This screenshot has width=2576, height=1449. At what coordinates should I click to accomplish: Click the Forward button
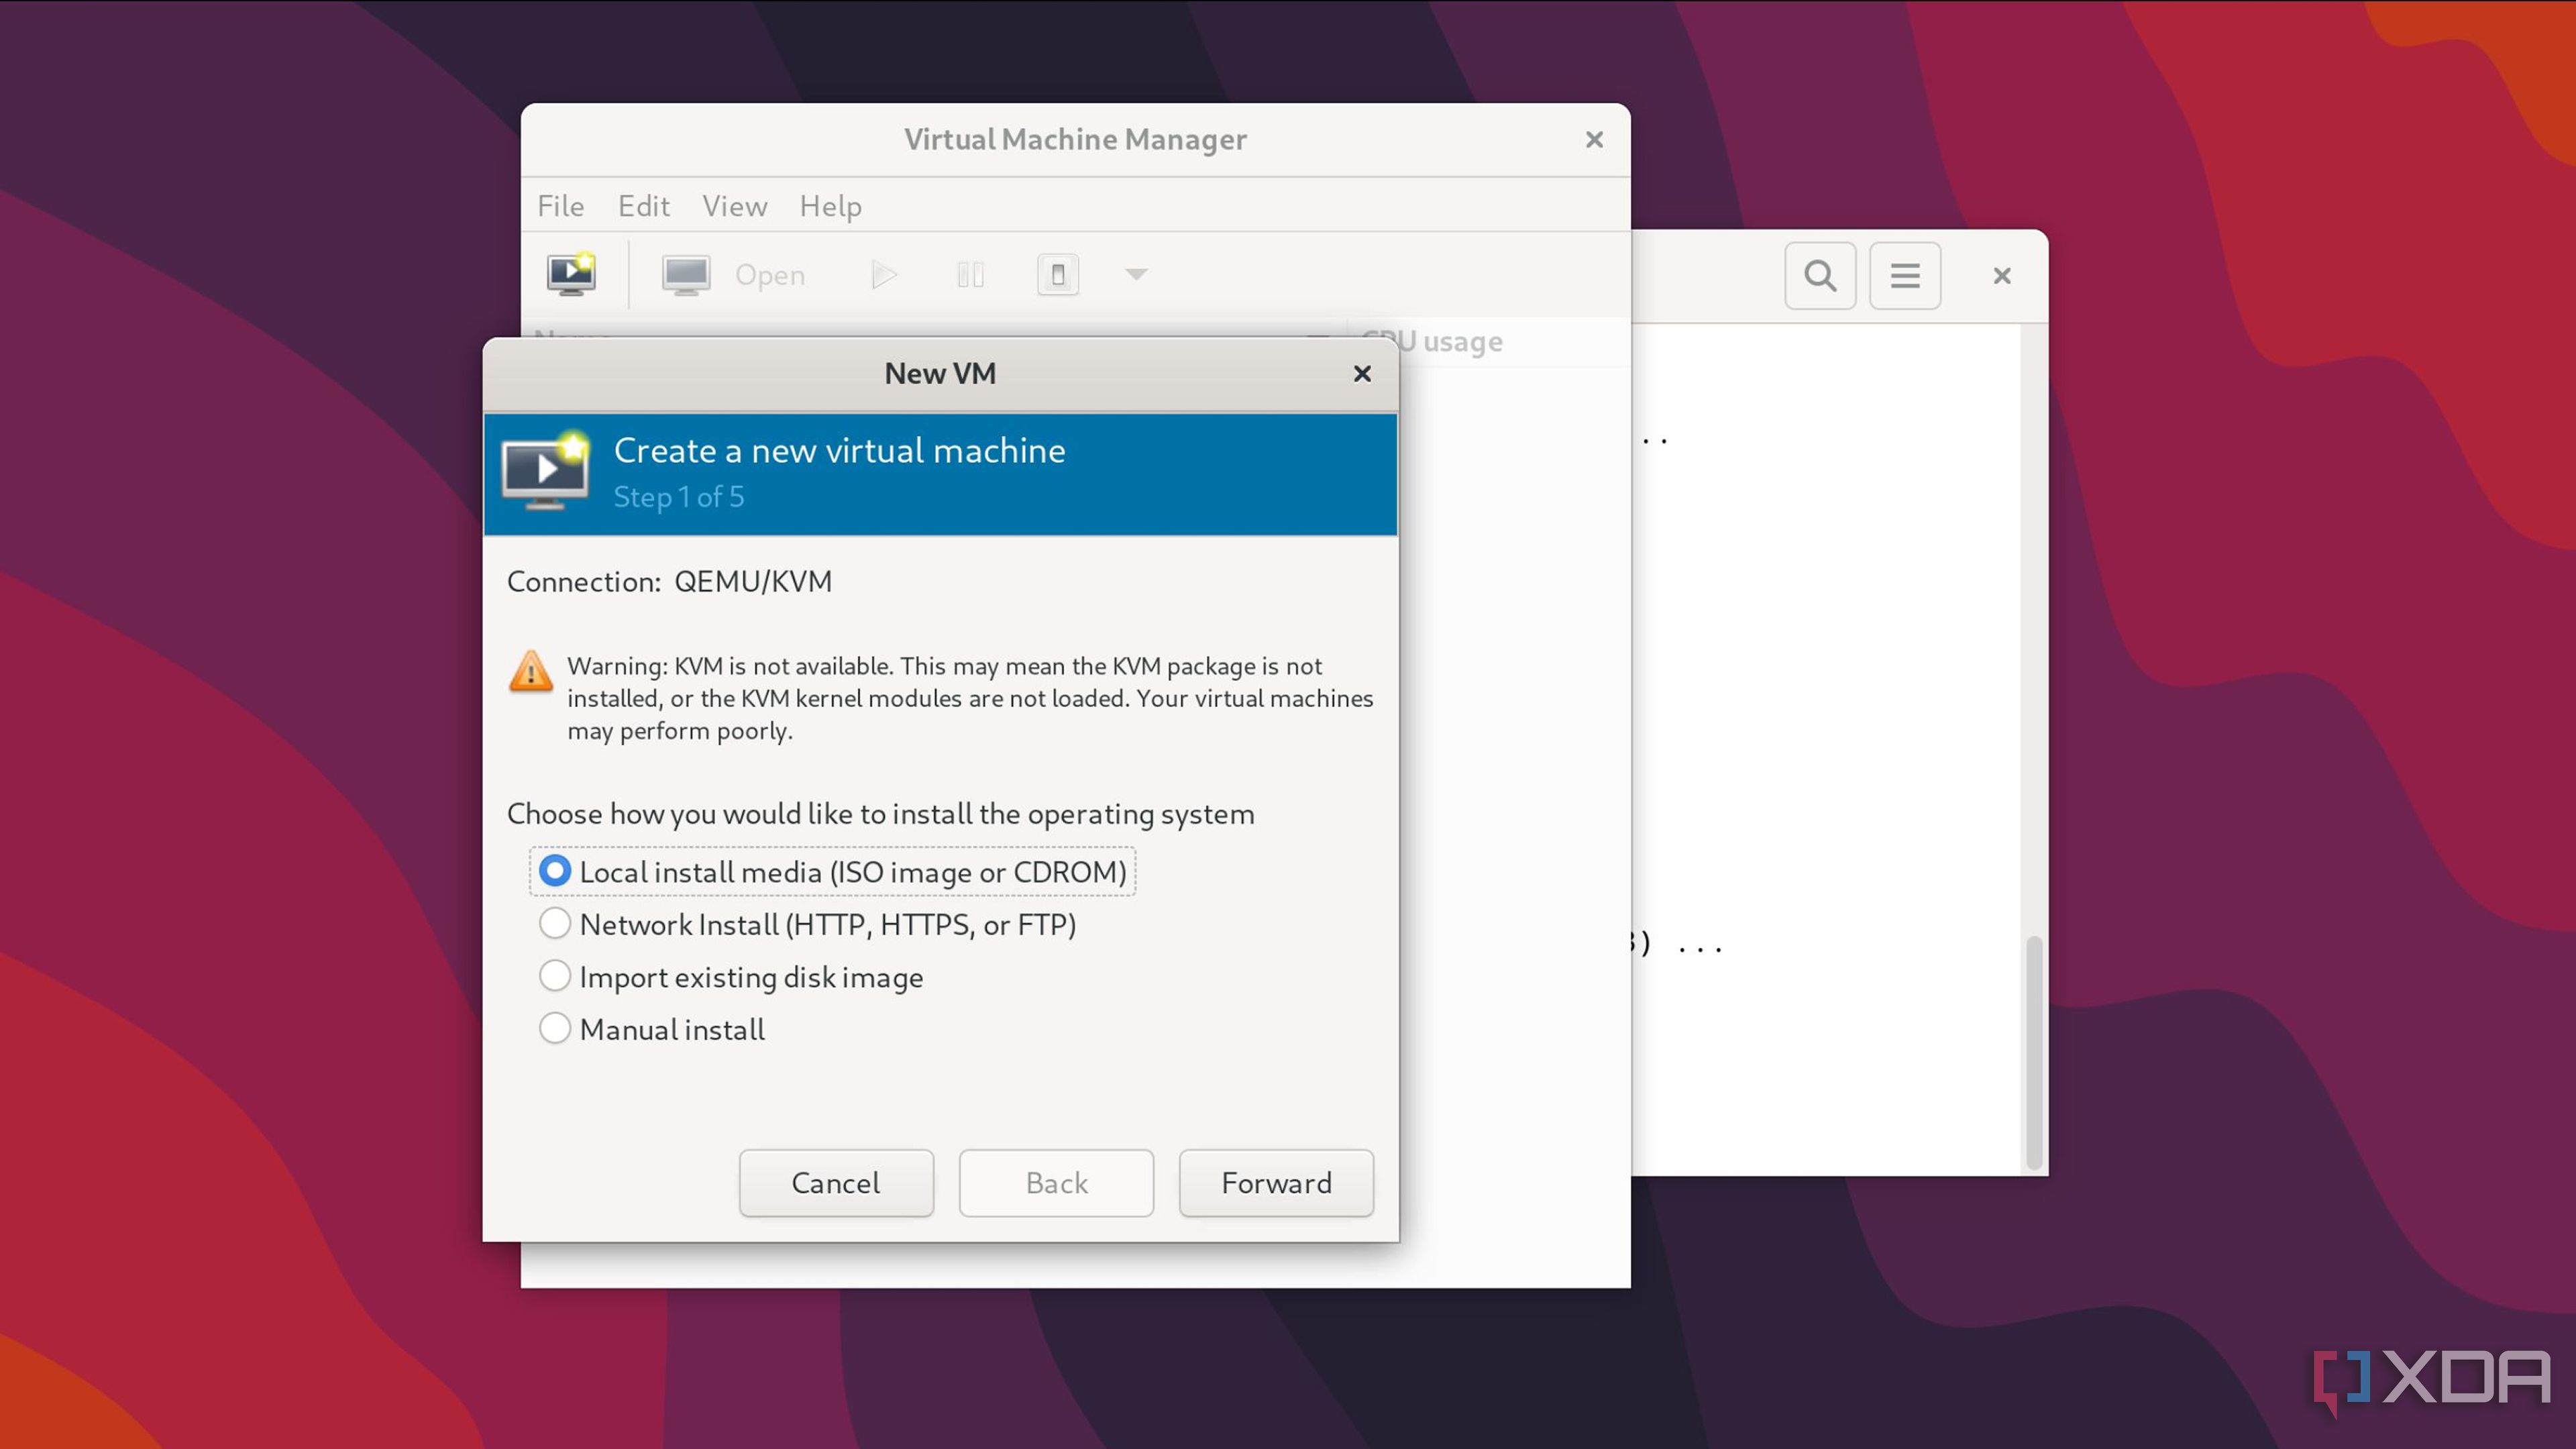point(1276,1183)
